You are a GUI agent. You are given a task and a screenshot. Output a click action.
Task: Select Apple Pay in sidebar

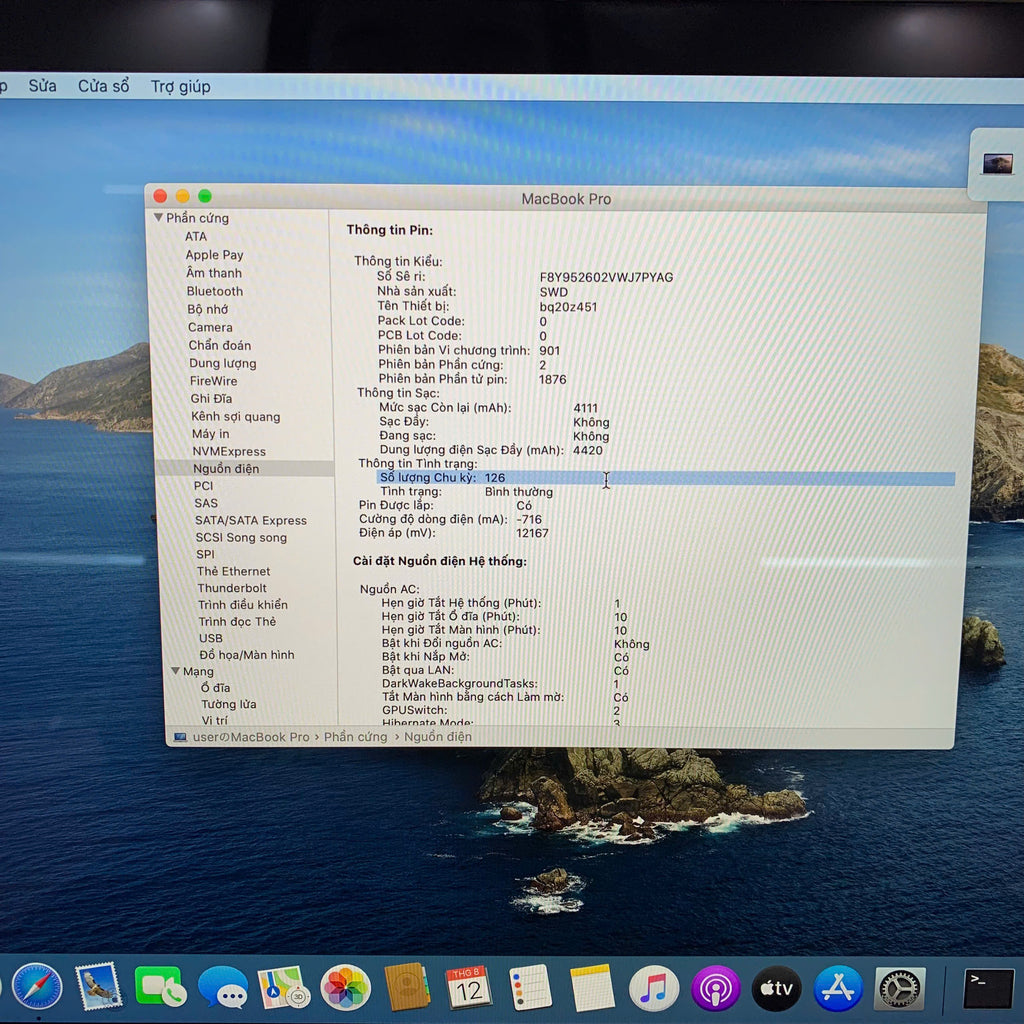[x=214, y=255]
